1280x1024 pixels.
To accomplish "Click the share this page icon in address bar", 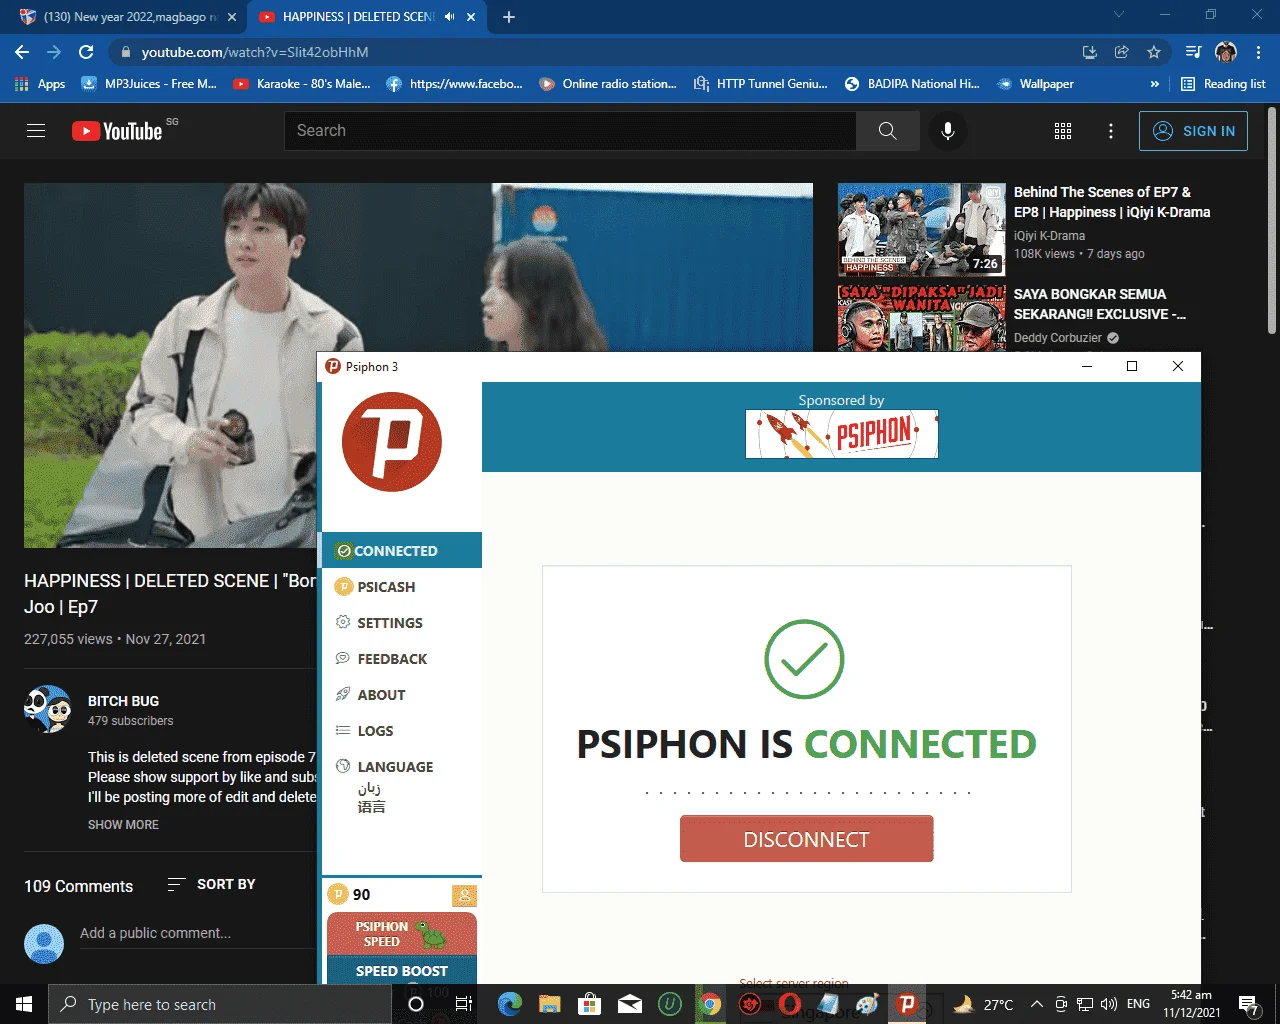I will (1122, 52).
